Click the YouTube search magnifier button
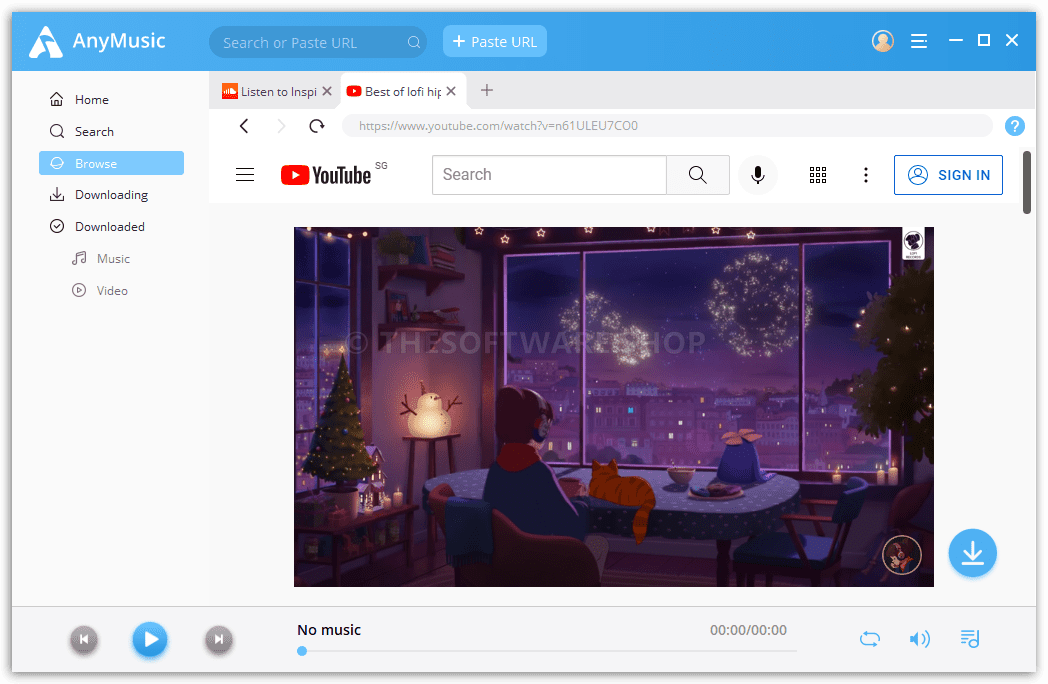The height and width of the screenshot is (684, 1048). pyautogui.click(x=698, y=175)
